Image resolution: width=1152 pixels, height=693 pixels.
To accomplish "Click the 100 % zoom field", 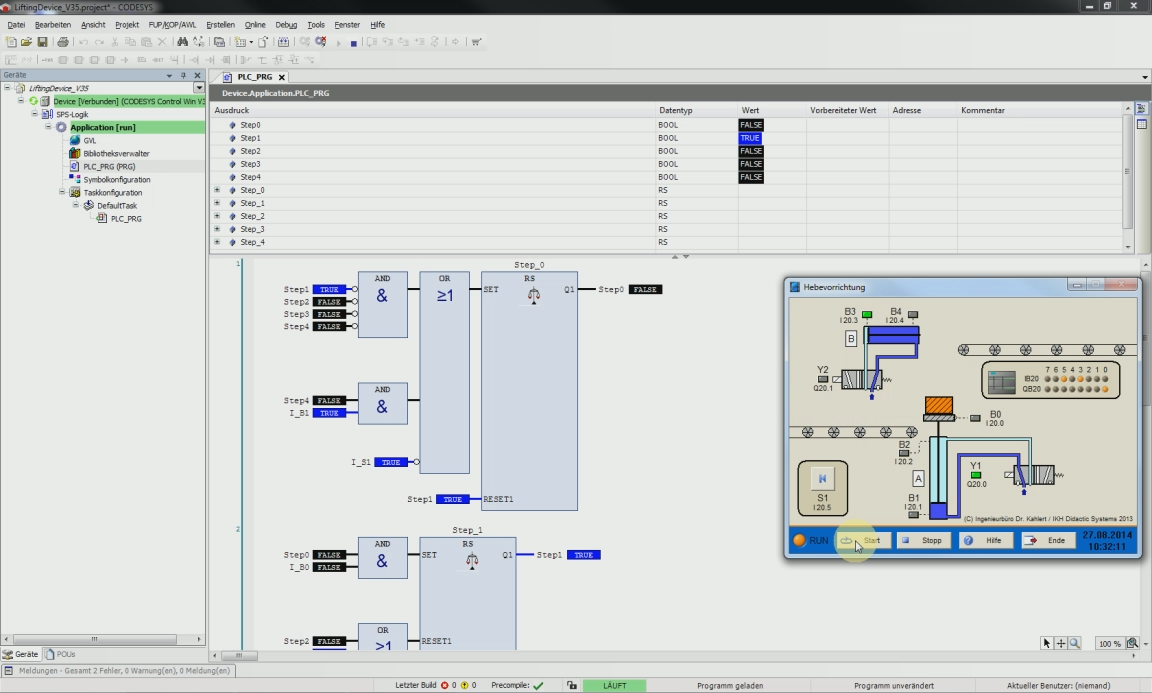I will point(1109,644).
